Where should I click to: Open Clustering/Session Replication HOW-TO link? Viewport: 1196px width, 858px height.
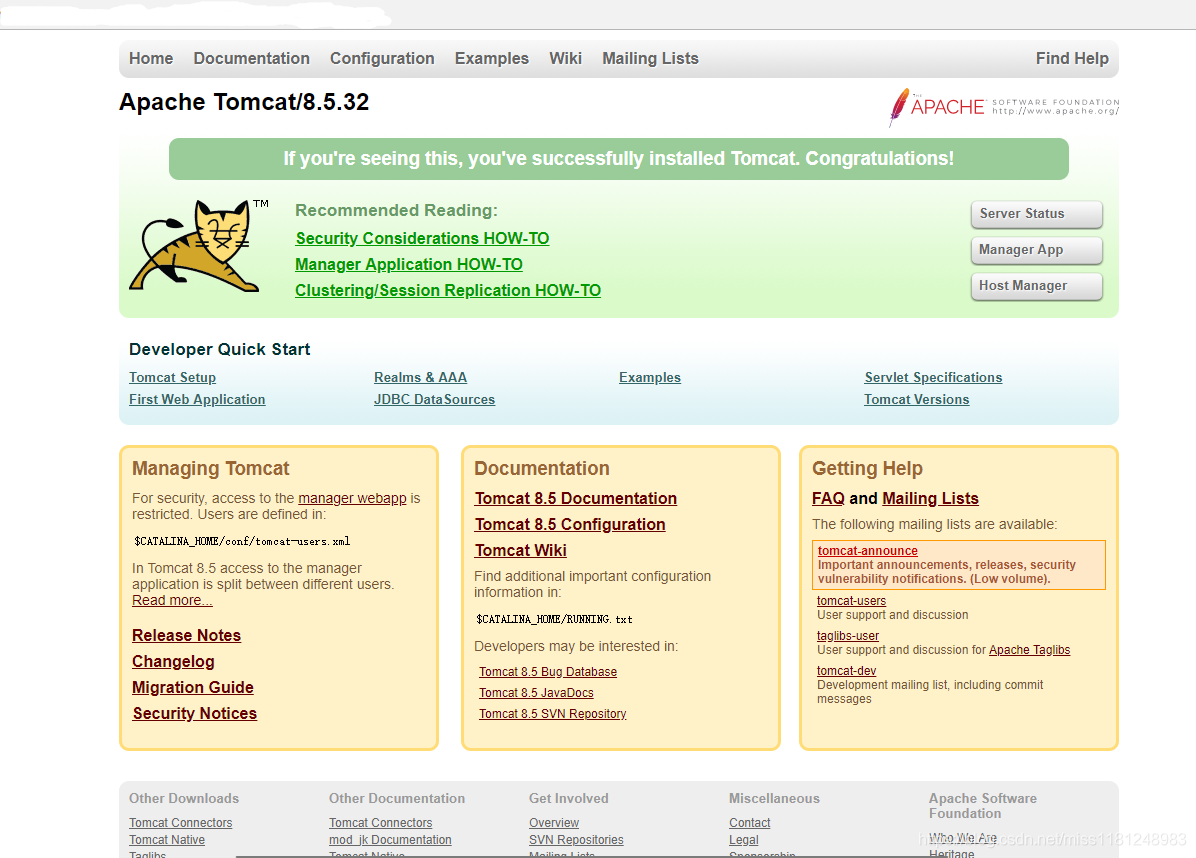[x=448, y=291]
